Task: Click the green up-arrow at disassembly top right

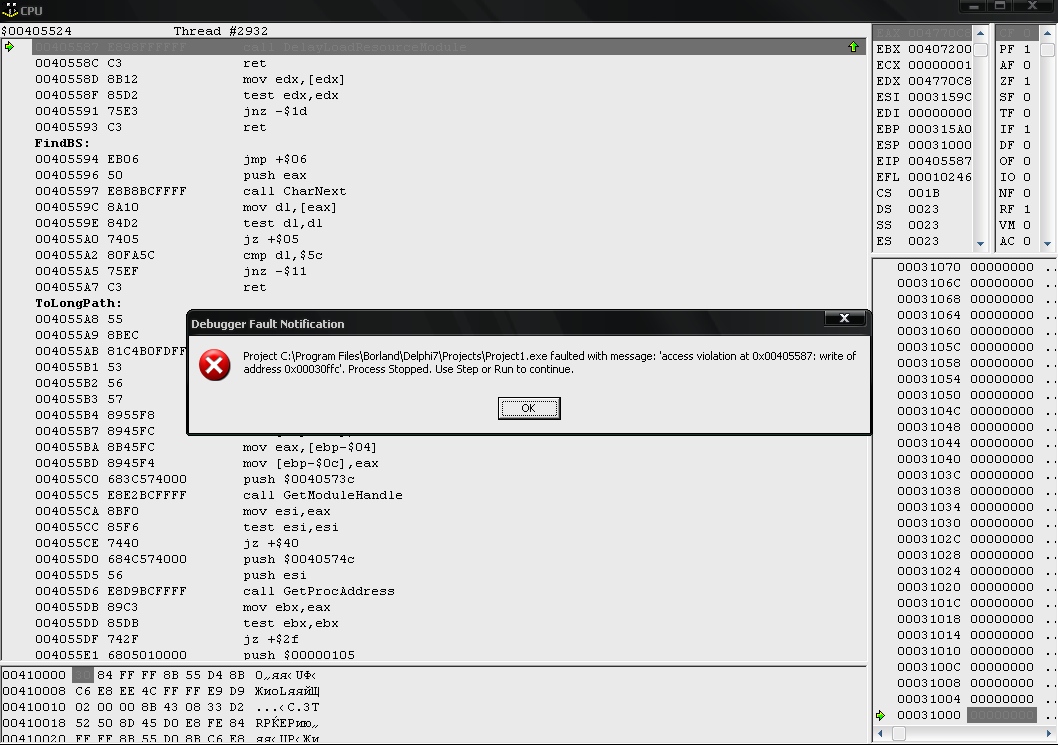Action: tap(853, 47)
